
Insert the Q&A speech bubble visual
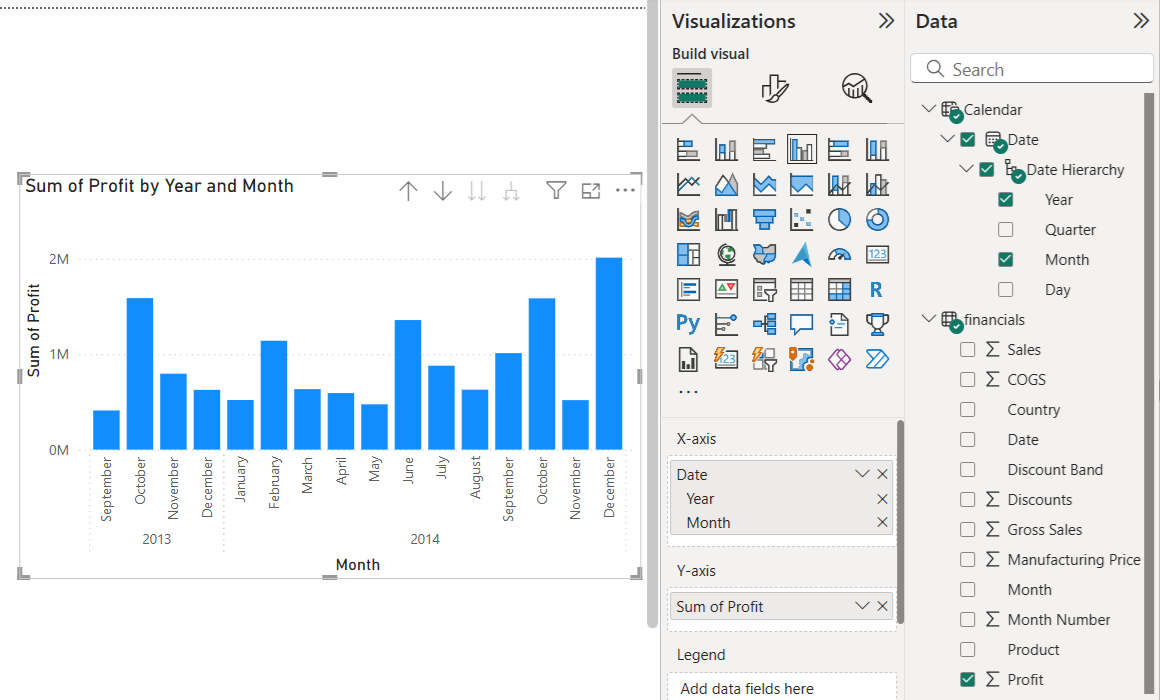pos(801,323)
